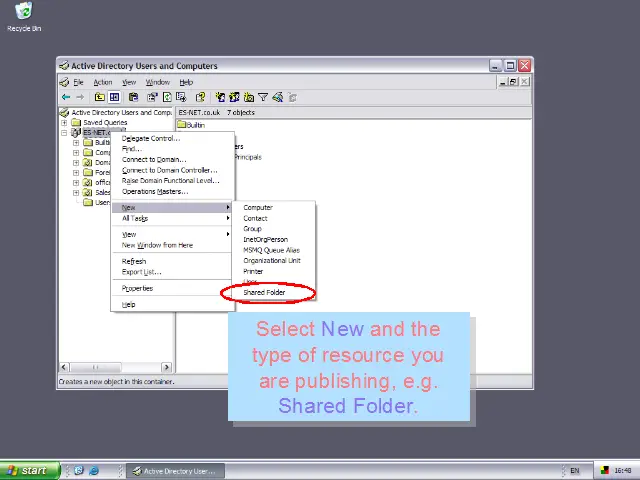Select Computer in the New submenu

click(273, 207)
